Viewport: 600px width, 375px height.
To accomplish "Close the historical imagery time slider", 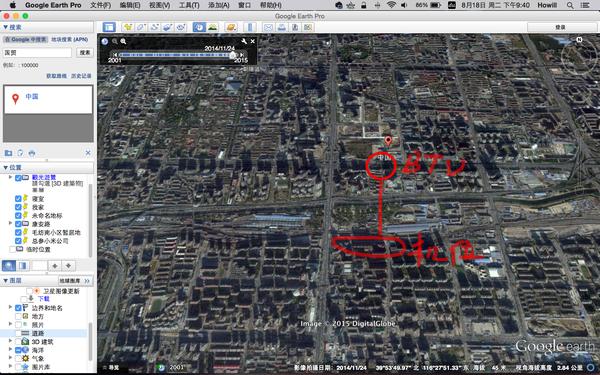I will [x=253, y=41].
